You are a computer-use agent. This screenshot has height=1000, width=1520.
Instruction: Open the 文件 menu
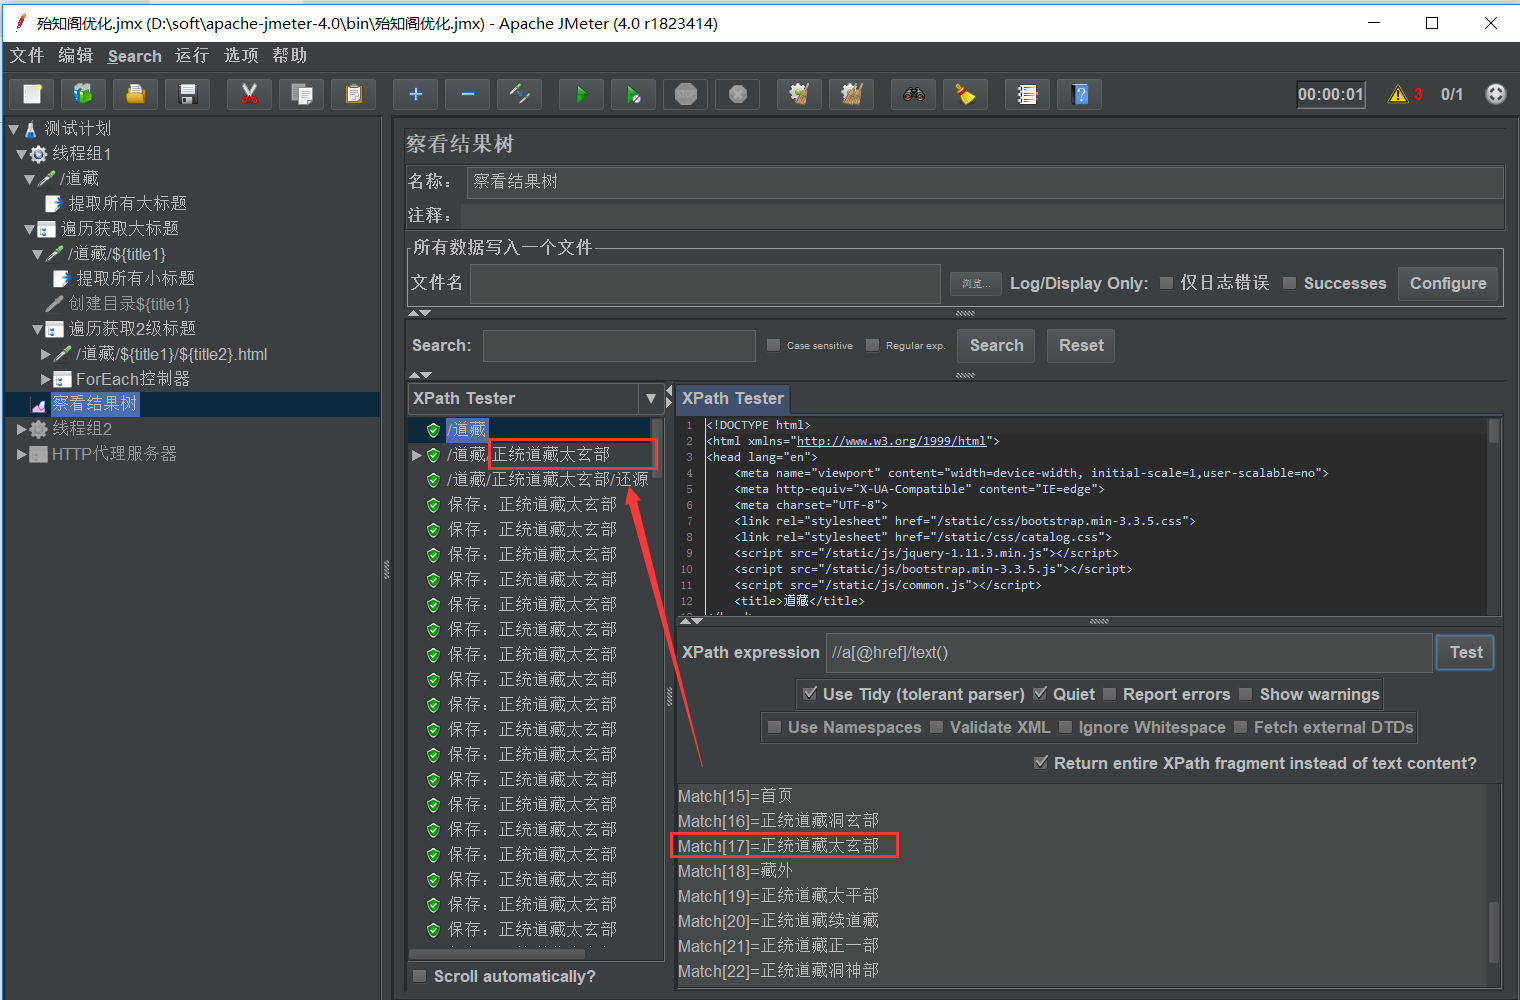[27, 56]
